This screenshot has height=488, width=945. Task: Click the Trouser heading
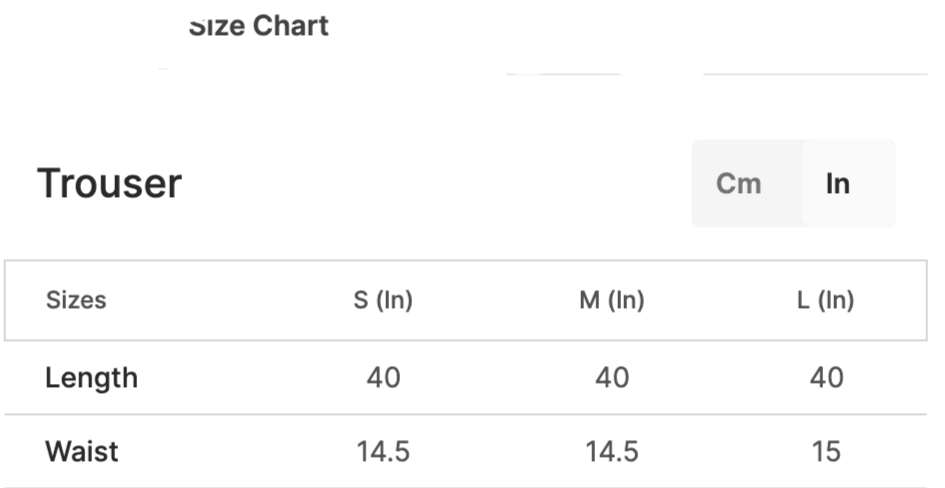(x=109, y=184)
